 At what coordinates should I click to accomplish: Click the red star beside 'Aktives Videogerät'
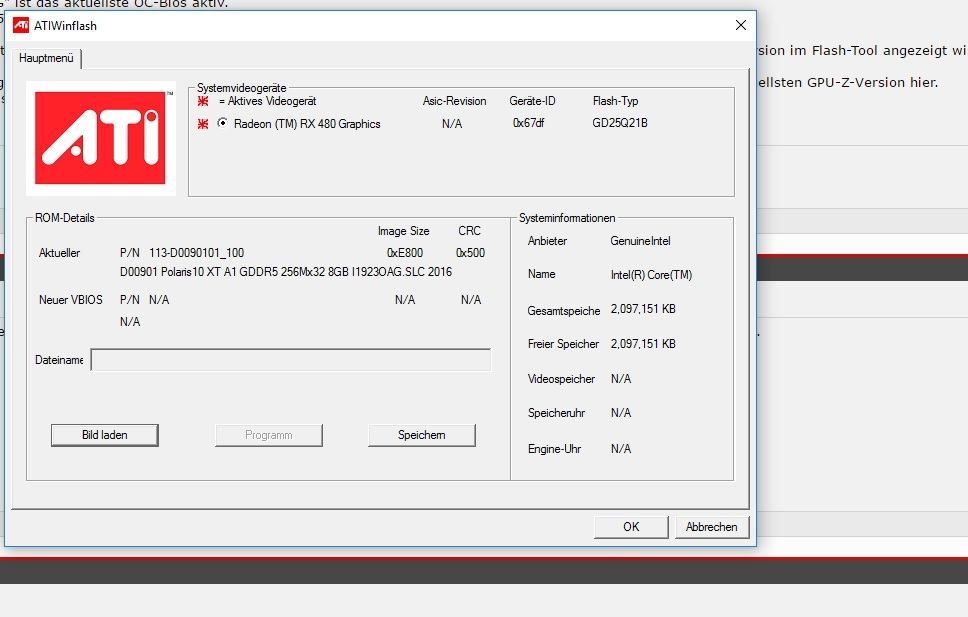[x=203, y=101]
